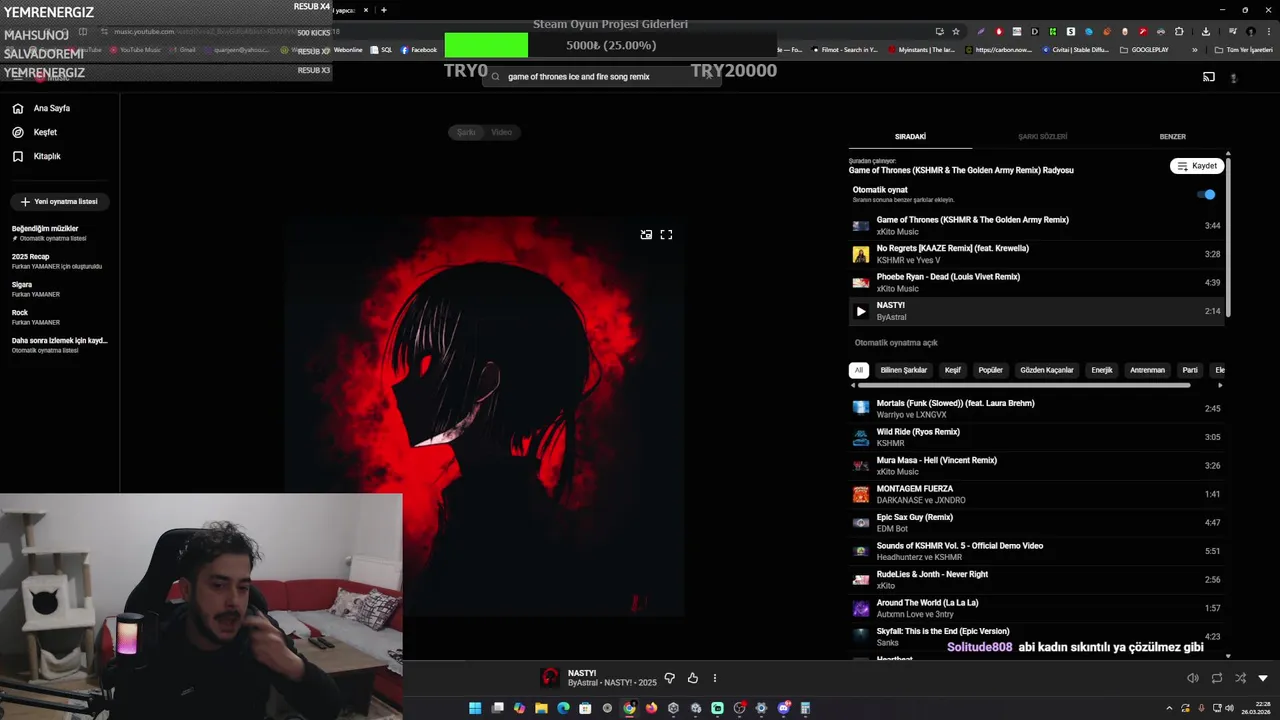The width and height of the screenshot is (1280, 720).
Task: Expand Chrome bookmarks overflow chevron
Action: pos(1194,50)
